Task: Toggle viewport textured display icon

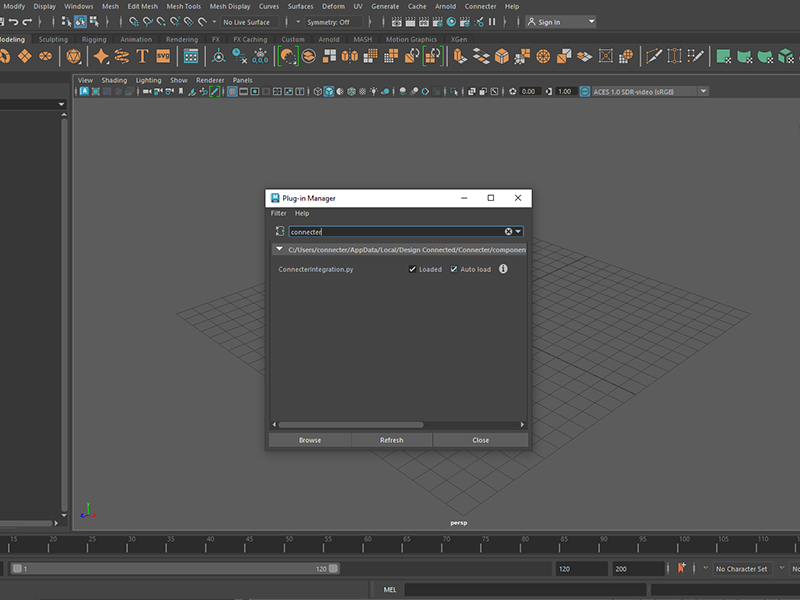Action: pyautogui.click(x=352, y=91)
